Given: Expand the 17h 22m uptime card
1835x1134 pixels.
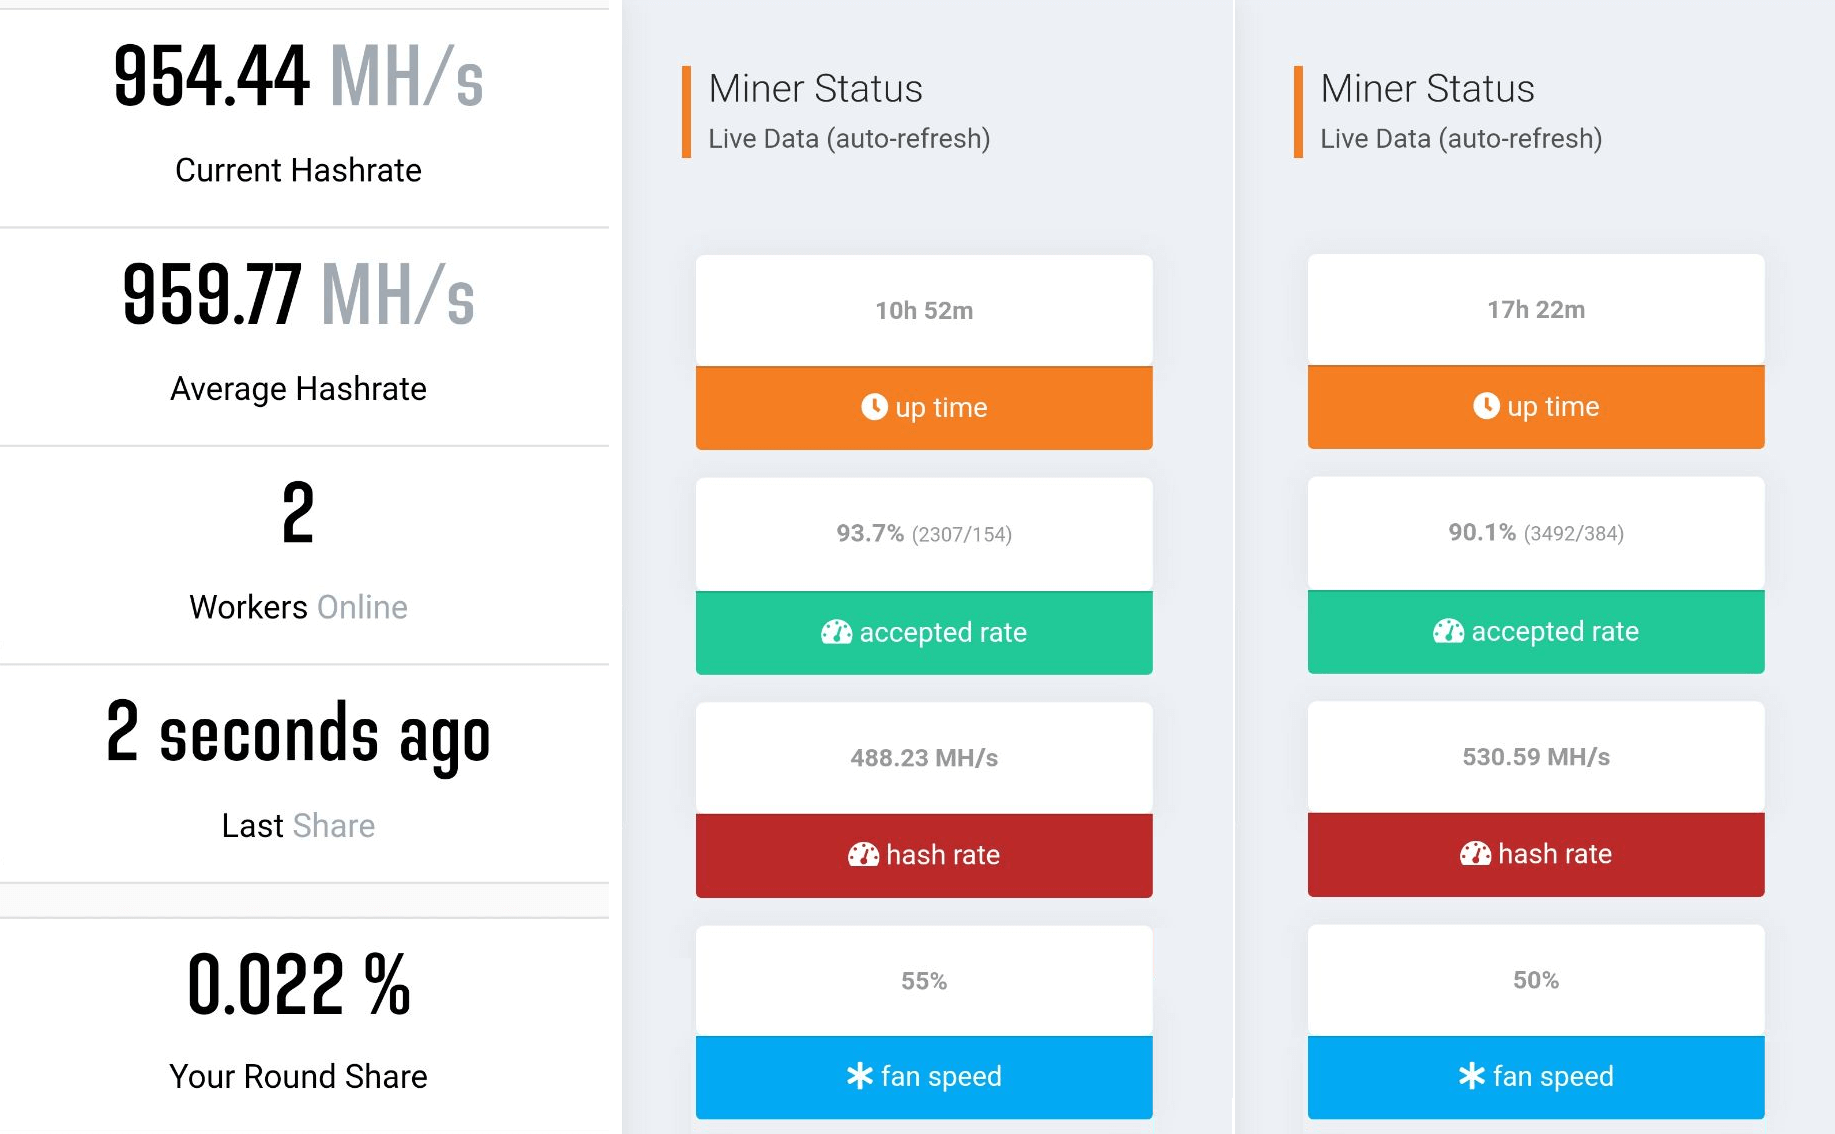Looking at the screenshot, I should pyautogui.click(x=1535, y=310).
